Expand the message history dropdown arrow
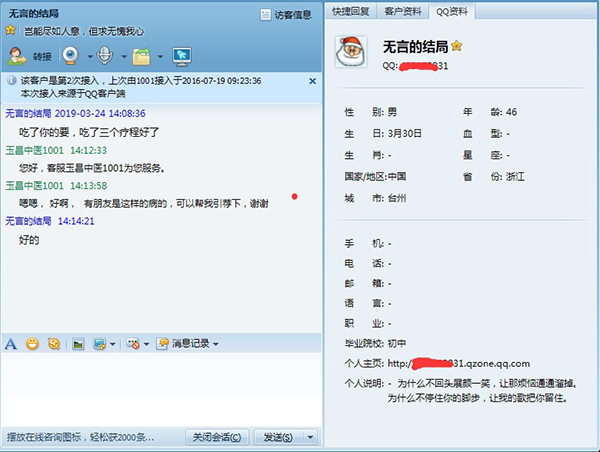The width and height of the screenshot is (600, 452). pyautogui.click(x=216, y=344)
